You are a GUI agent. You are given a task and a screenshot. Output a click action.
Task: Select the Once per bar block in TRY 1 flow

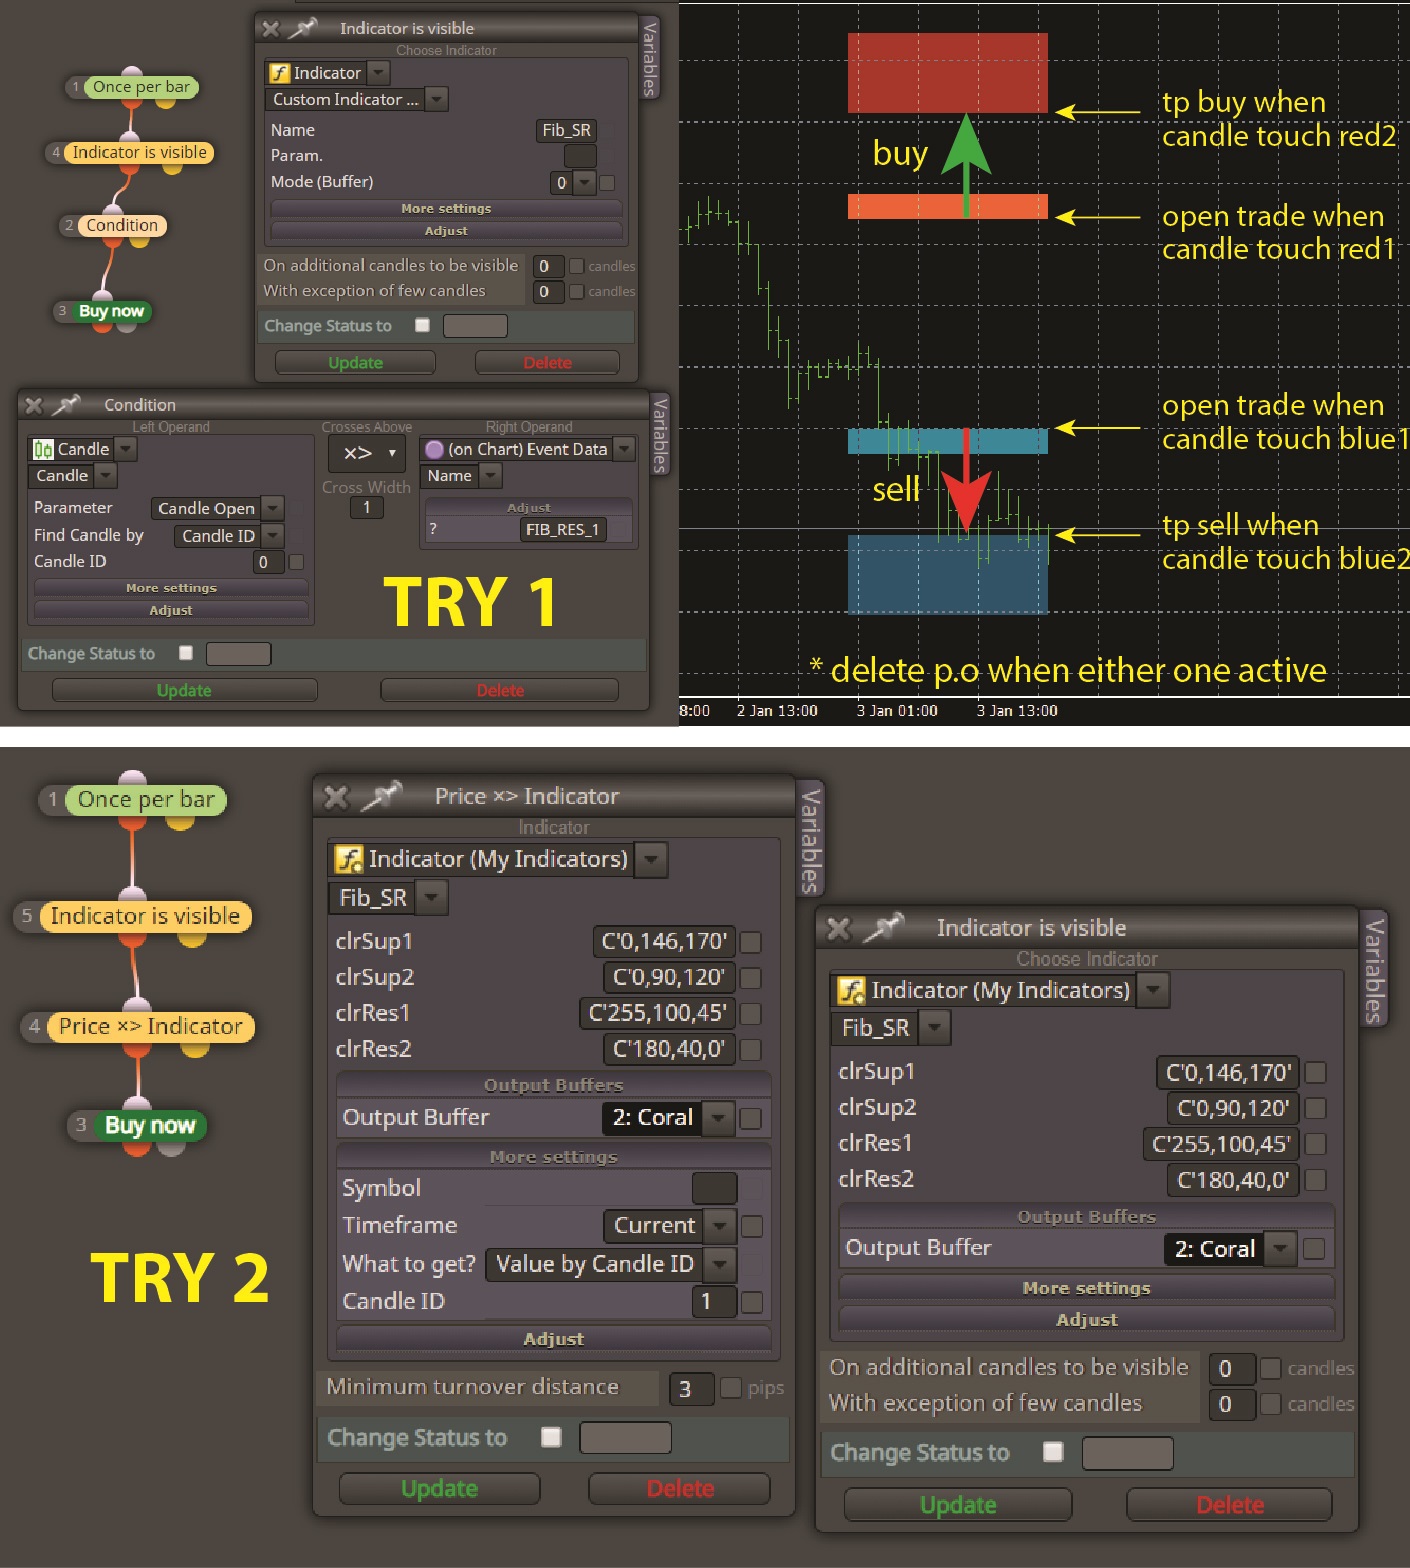pyautogui.click(x=140, y=87)
